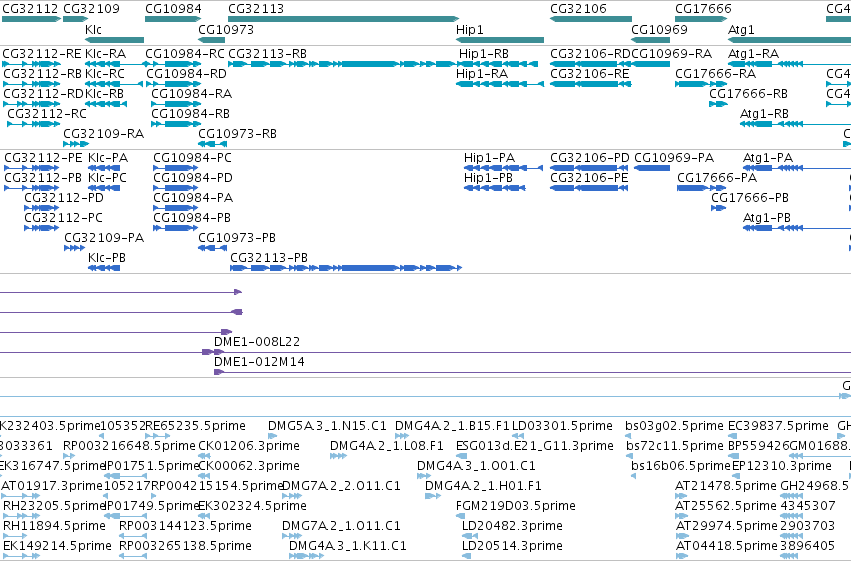Viewport: 851px width, 561px height.
Task: Select protein Hip1-PB
Action: click(x=494, y=188)
